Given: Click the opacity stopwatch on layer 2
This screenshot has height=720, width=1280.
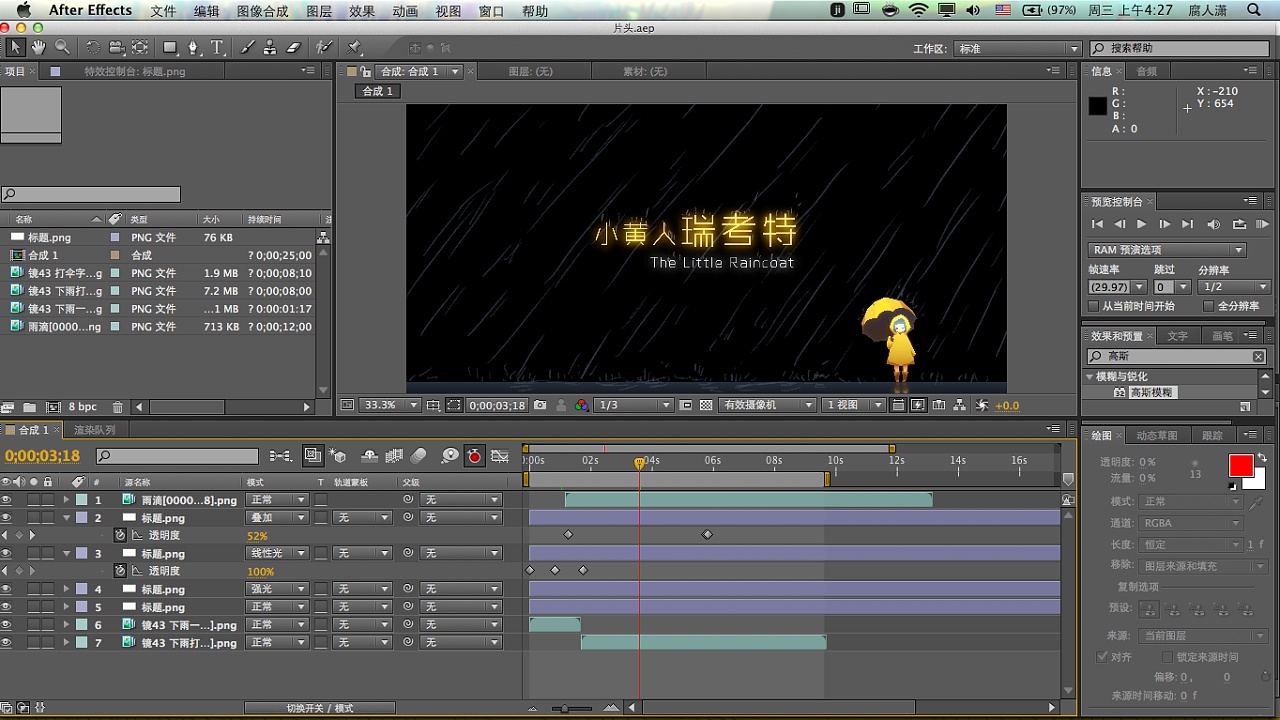Looking at the screenshot, I should (x=120, y=535).
